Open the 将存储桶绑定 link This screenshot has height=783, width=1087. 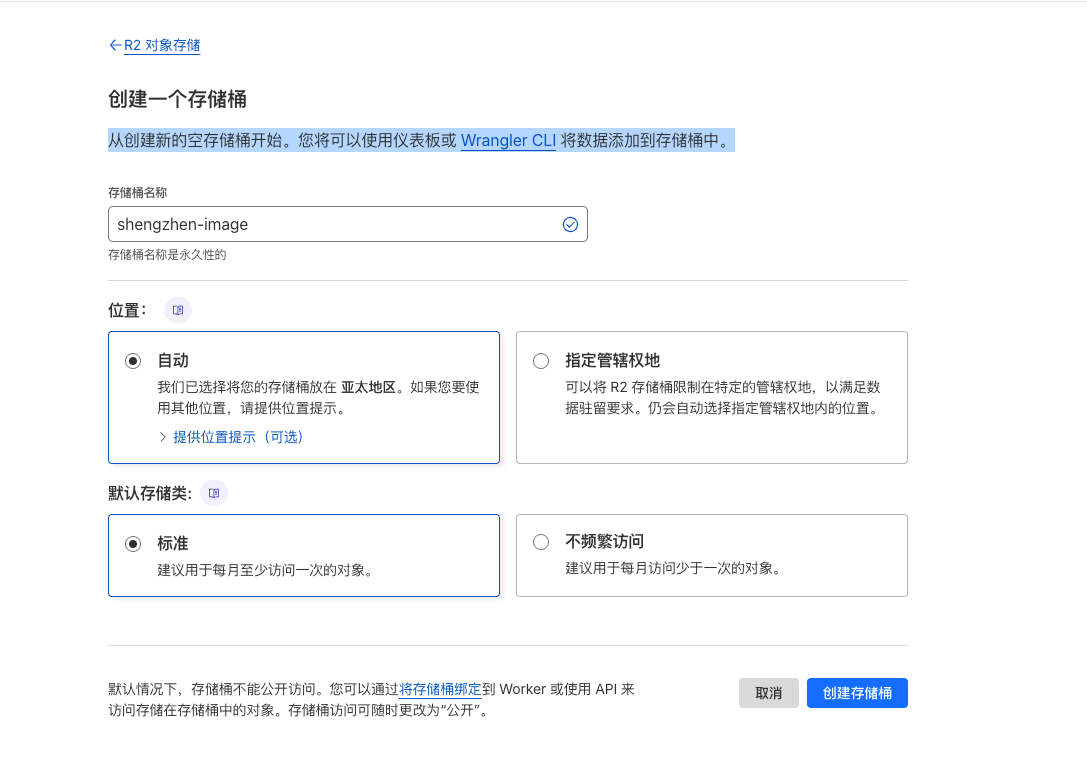pos(440,689)
